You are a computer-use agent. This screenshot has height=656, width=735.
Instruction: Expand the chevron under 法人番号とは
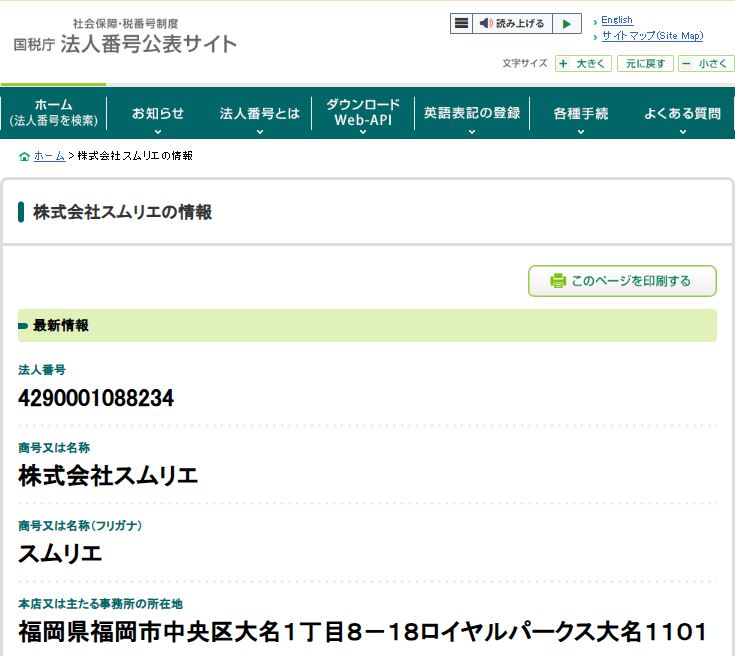[x=260, y=132]
